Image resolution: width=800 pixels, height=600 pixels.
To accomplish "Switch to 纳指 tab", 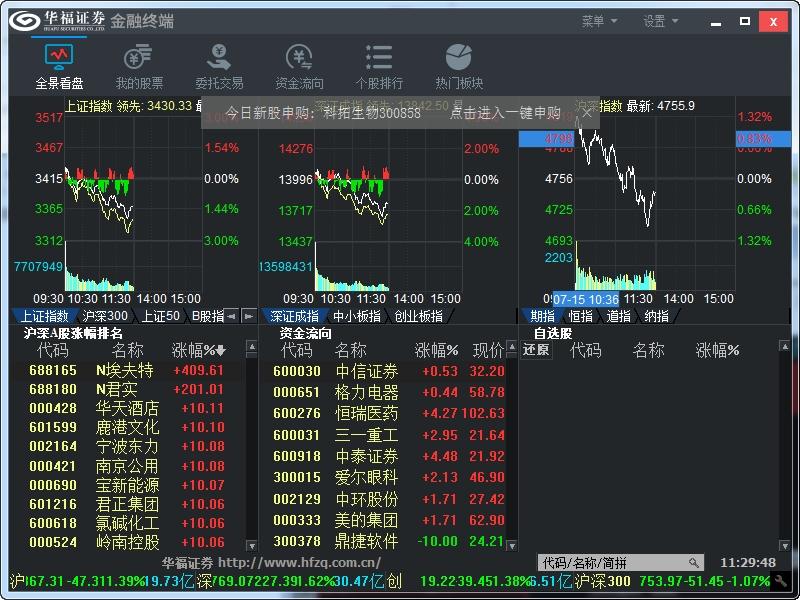I will pos(657,316).
